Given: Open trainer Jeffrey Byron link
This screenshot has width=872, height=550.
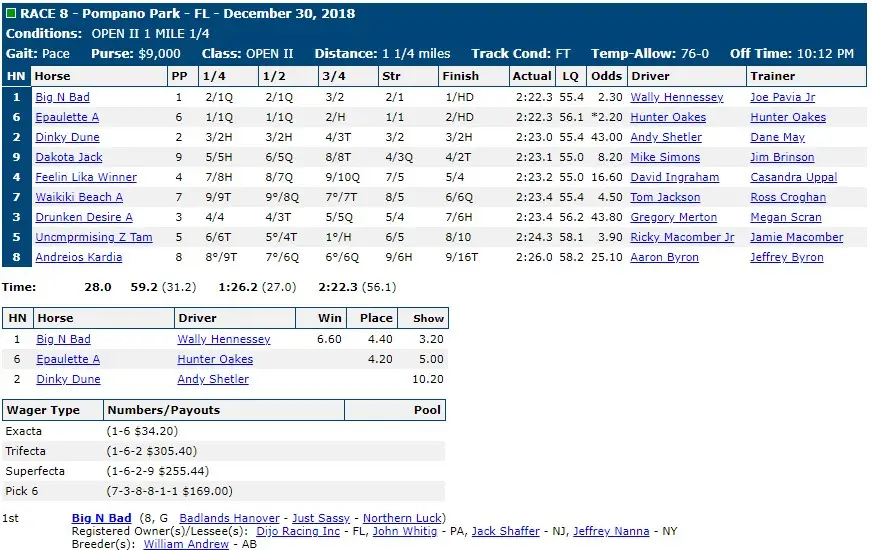Looking at the screenshot, I should (x=787, y=257).
